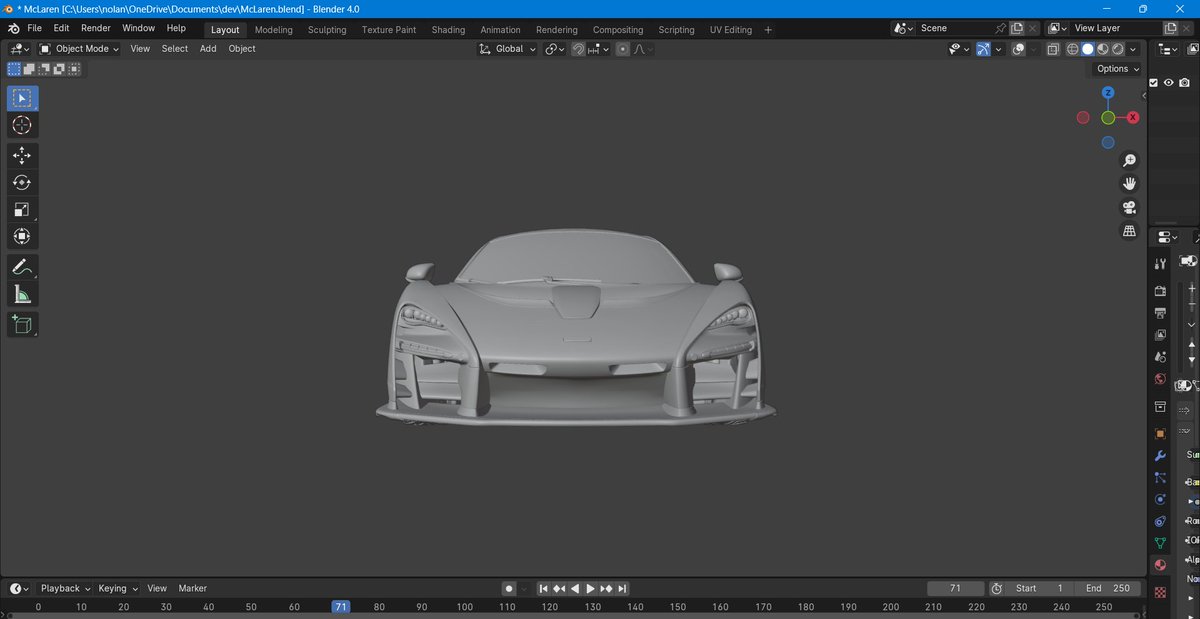Image resolution: width=1200 pixels, height=619 pixels.
Task: Open the World properties tab
Action: 1160,379
